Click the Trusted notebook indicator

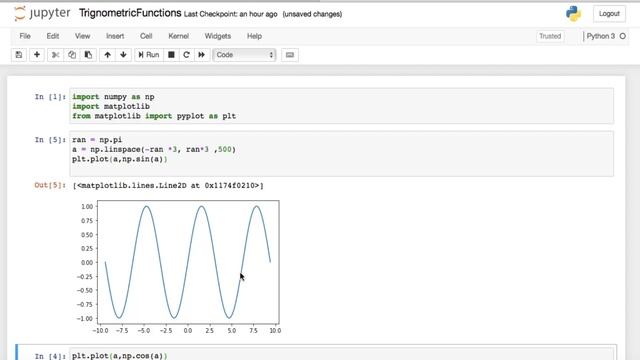(550, 36)
